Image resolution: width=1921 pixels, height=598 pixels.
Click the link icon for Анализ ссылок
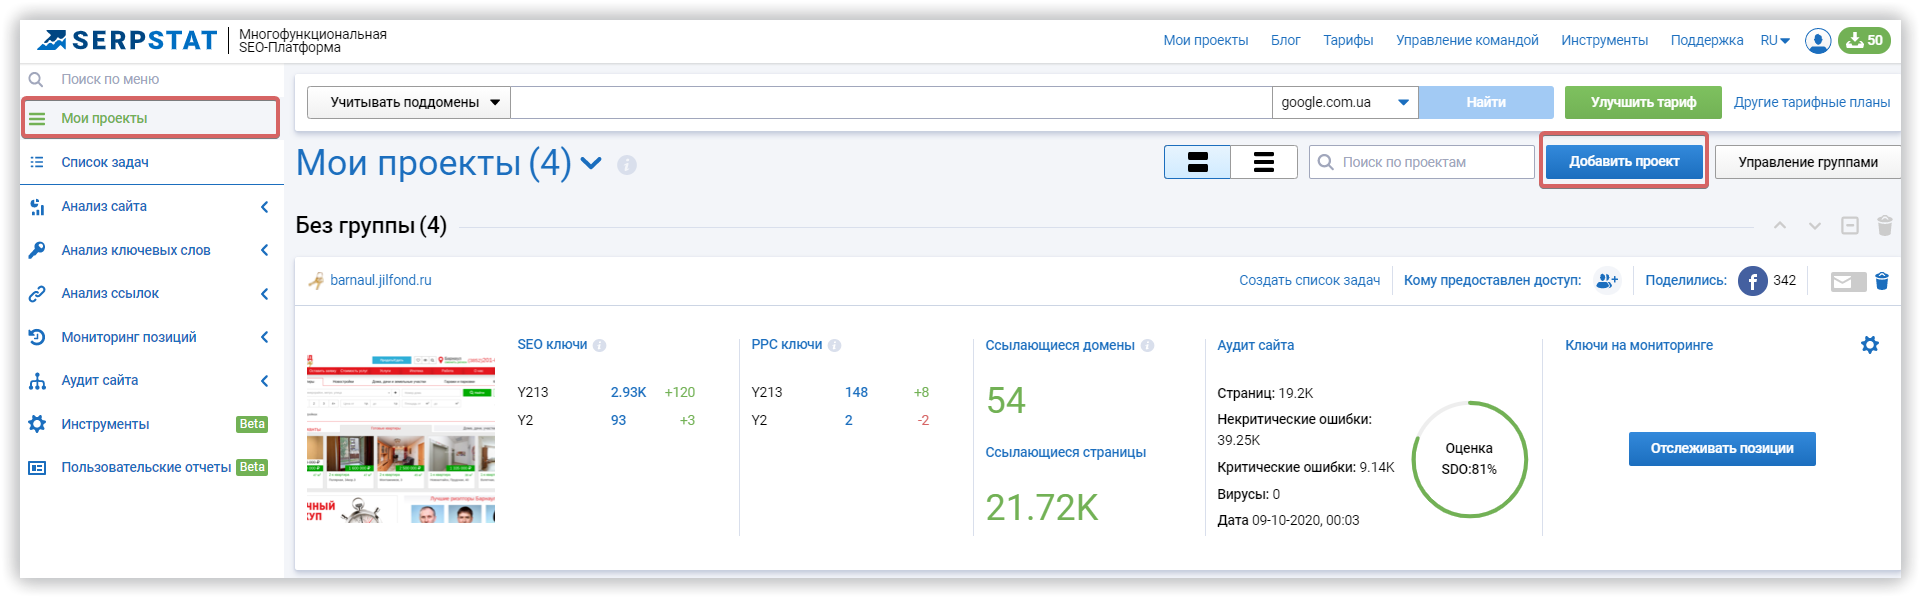37,294
